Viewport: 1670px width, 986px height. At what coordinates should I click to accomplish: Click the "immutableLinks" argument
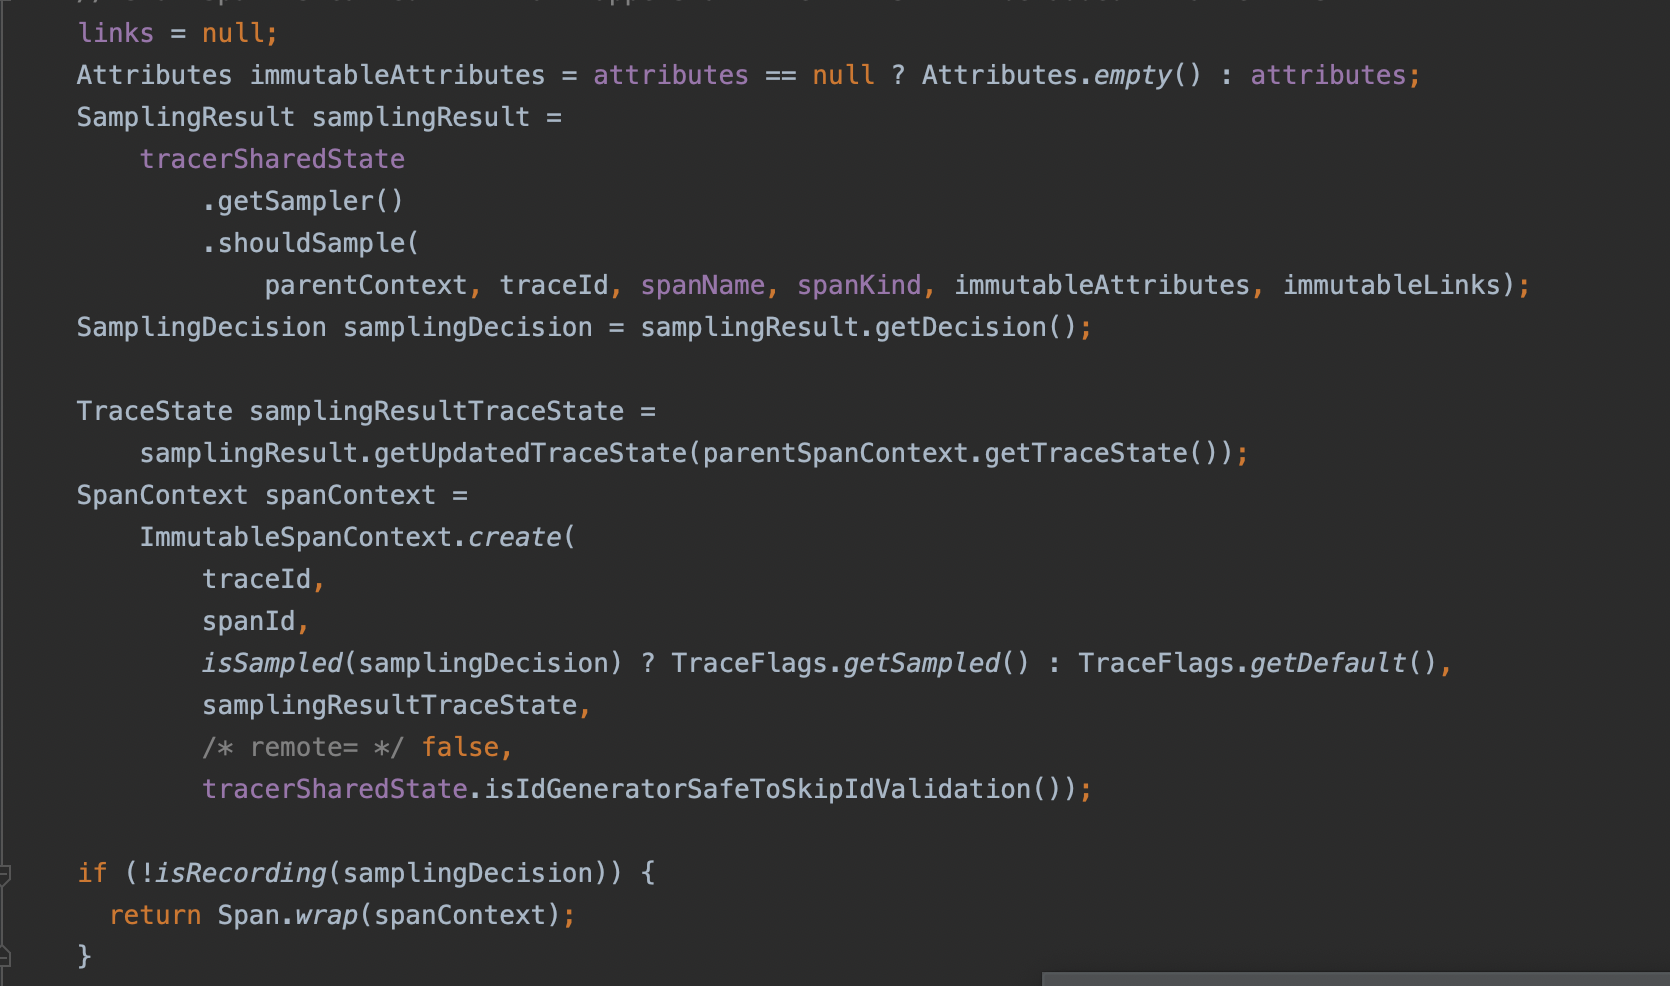point(1392,285)
